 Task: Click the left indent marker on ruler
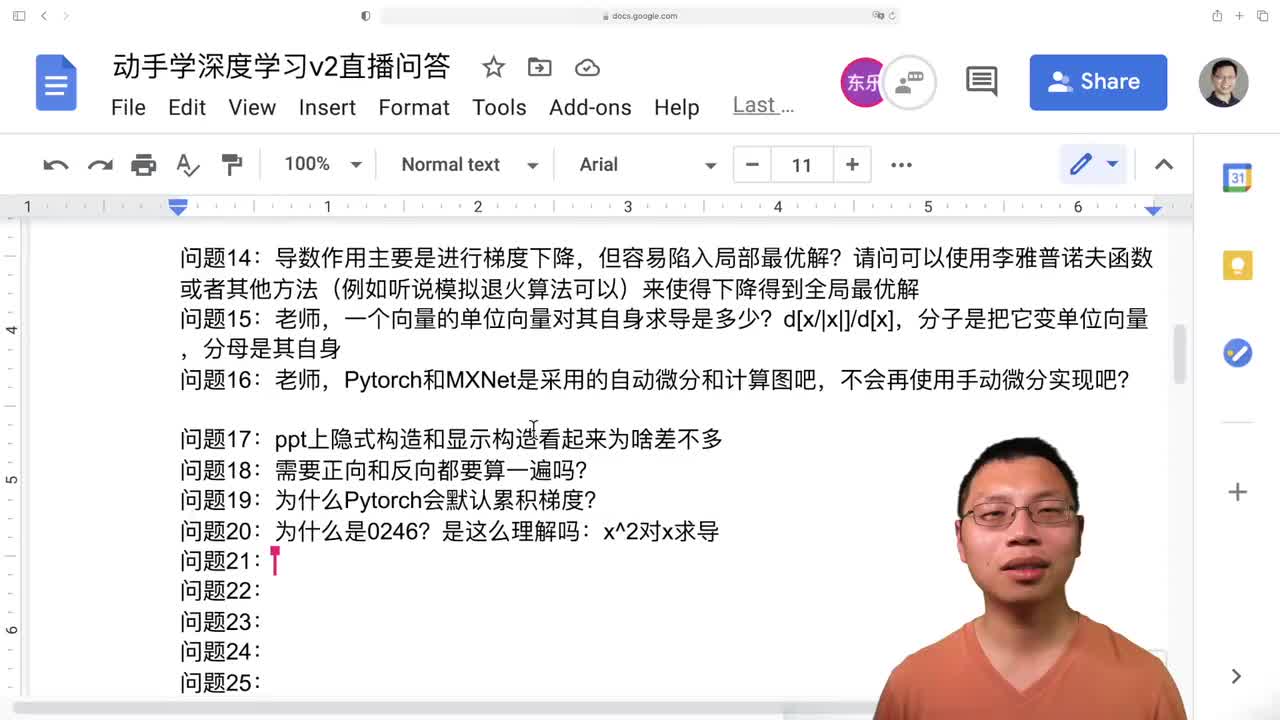point(178,207)
